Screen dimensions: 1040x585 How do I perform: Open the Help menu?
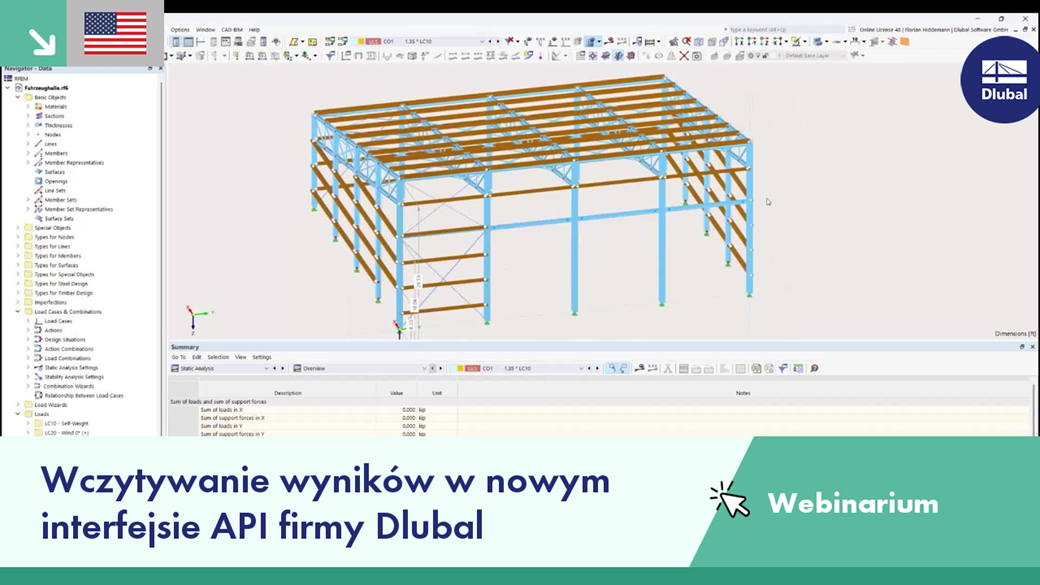click(254, 30)
